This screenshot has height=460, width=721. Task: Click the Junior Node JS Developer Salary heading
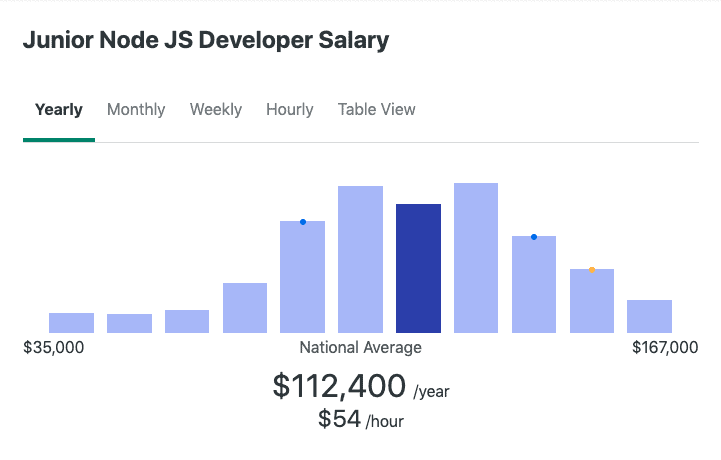pos(206,41)
